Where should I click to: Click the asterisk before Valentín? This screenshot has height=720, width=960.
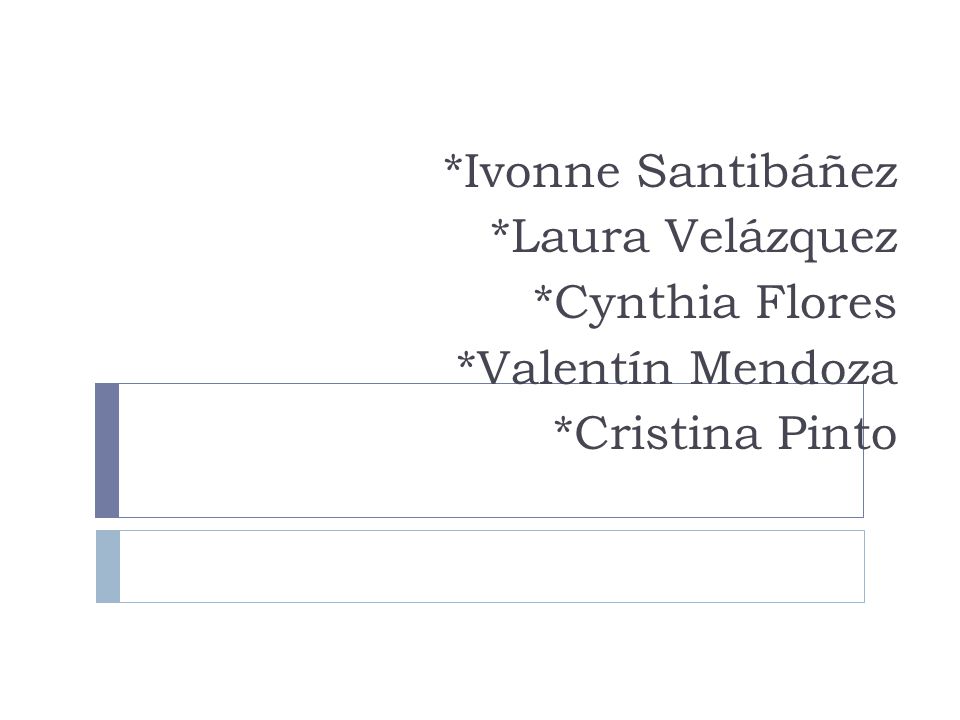tap(466, 362)
